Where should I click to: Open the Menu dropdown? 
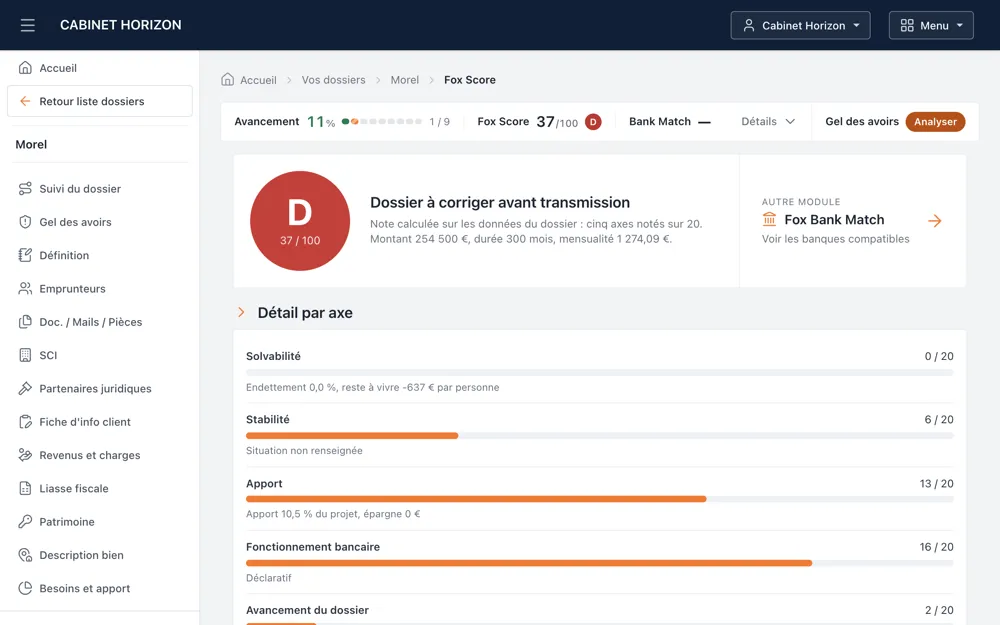pos(931,26)
